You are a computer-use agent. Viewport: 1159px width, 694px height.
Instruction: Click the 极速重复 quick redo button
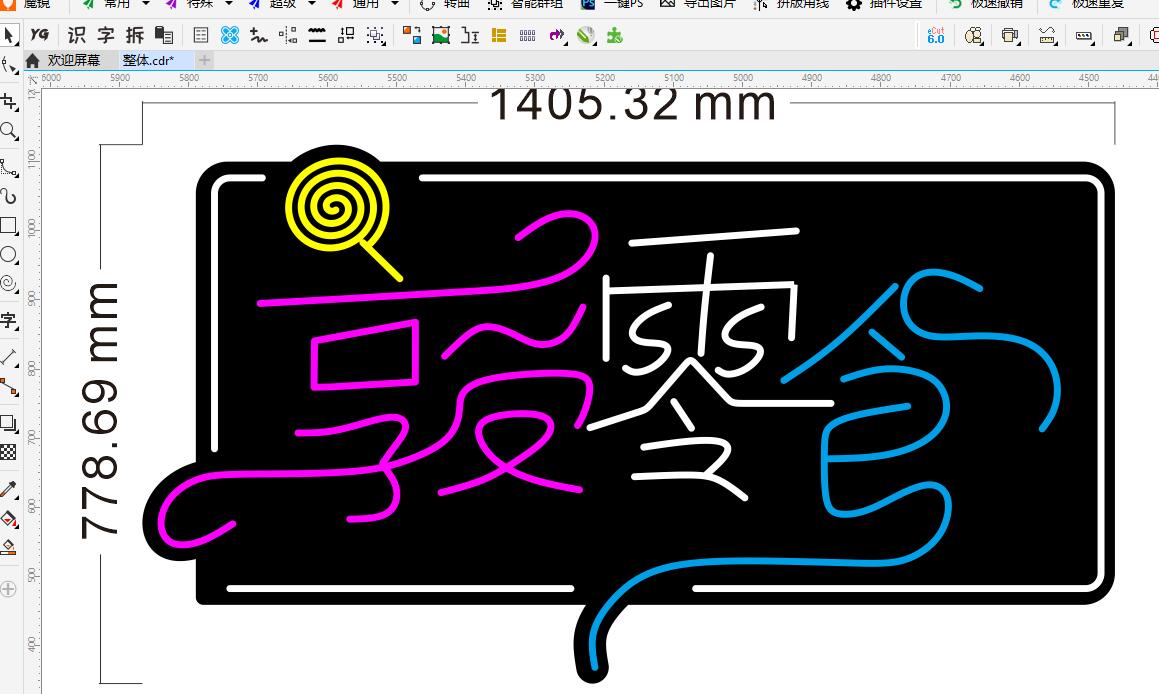[x=1087, y=4]
